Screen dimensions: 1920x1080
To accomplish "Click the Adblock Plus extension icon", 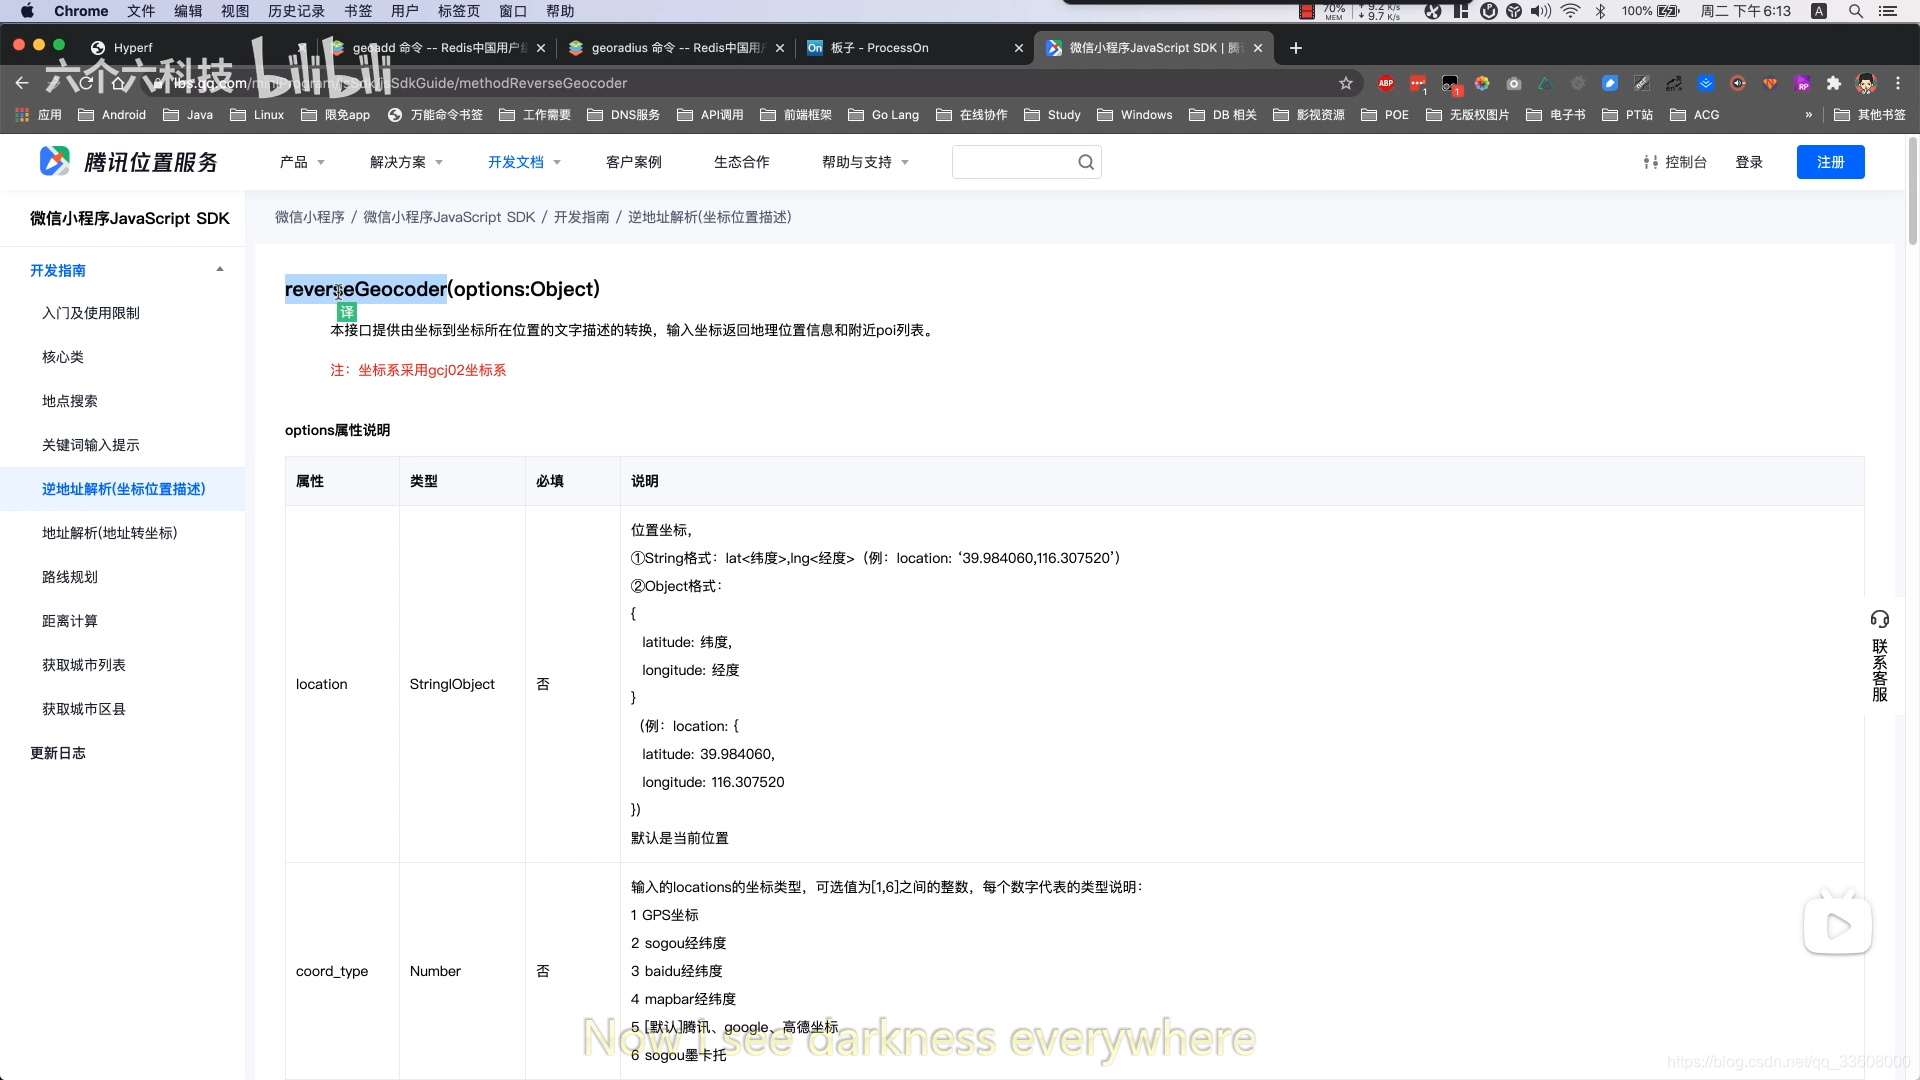I will pos(1387,83).
